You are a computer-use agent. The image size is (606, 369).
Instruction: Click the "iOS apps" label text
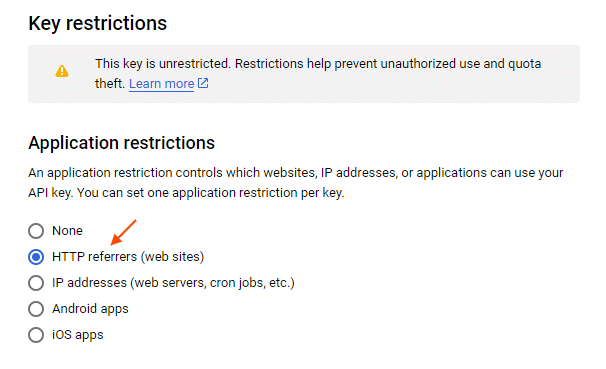(78, 335)
